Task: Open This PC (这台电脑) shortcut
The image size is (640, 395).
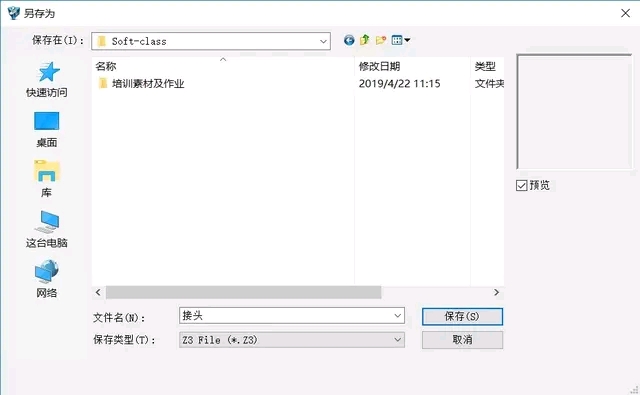Action: tap(47, 229)
